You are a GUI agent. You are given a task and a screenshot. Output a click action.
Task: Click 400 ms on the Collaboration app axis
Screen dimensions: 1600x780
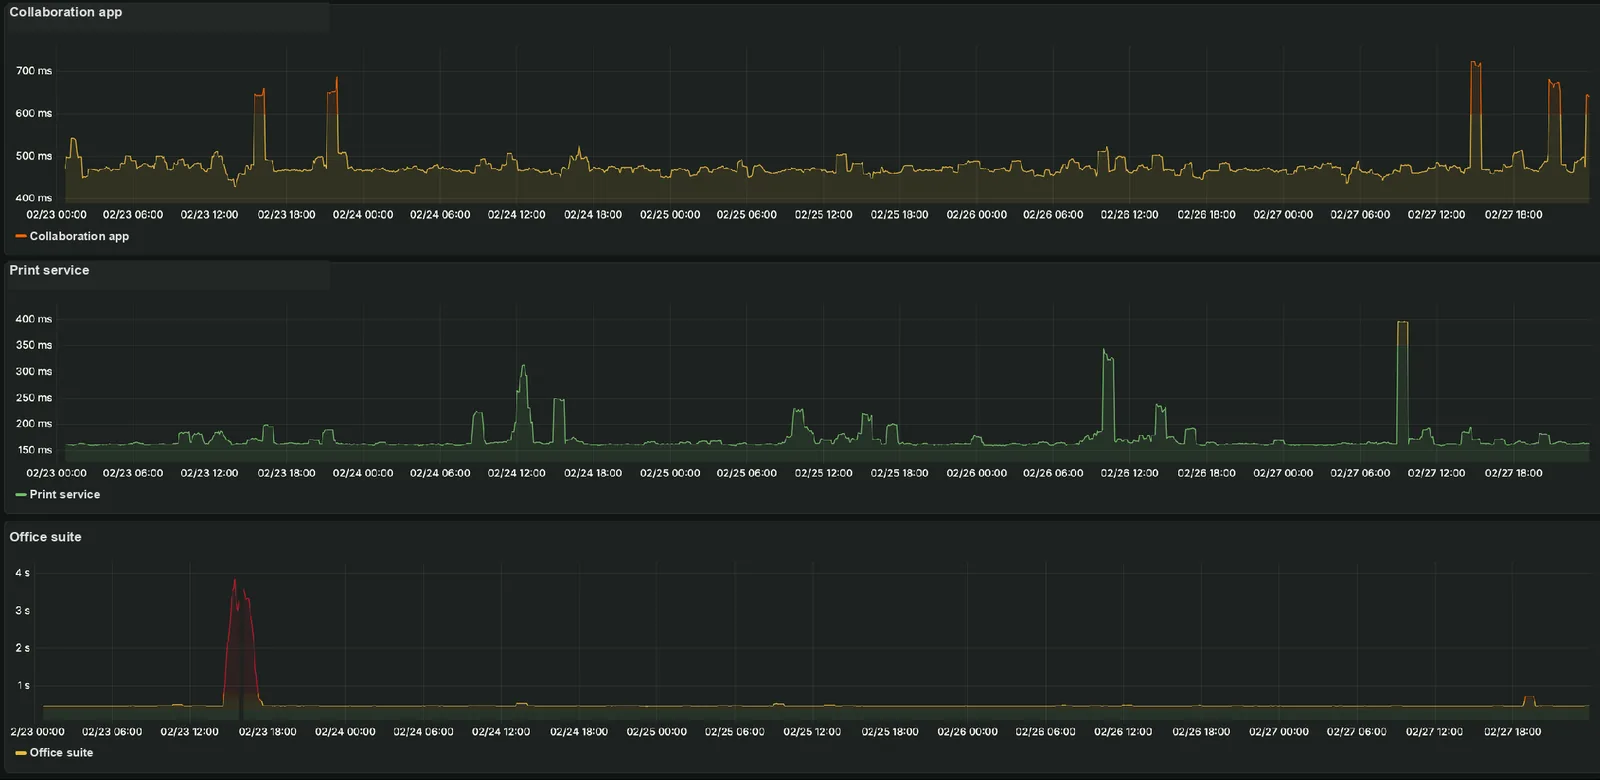(34, 198)
